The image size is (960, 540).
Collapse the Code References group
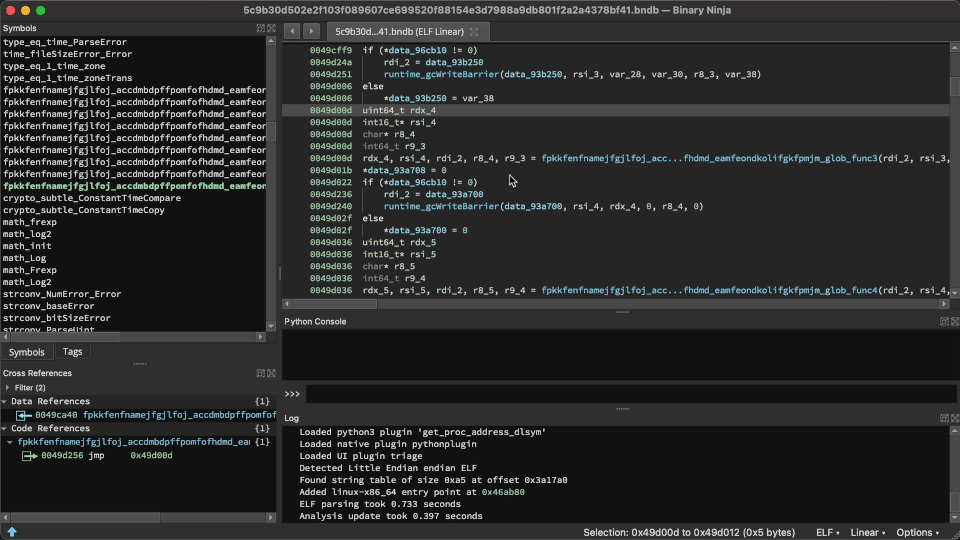[x=6, y=428]
